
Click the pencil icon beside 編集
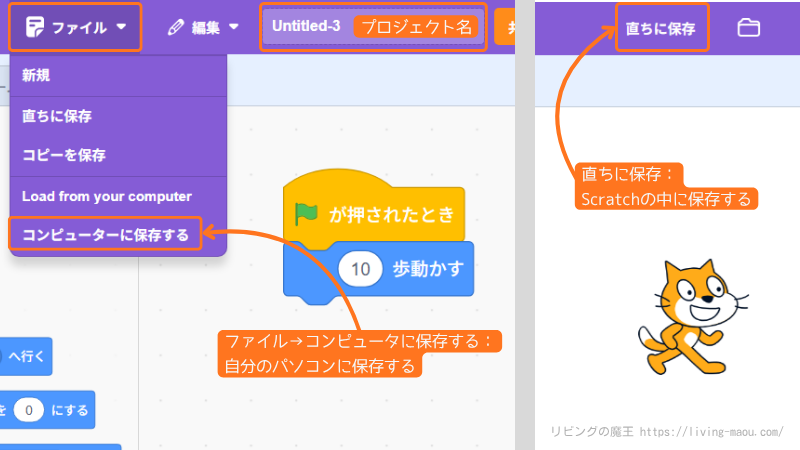176,28
